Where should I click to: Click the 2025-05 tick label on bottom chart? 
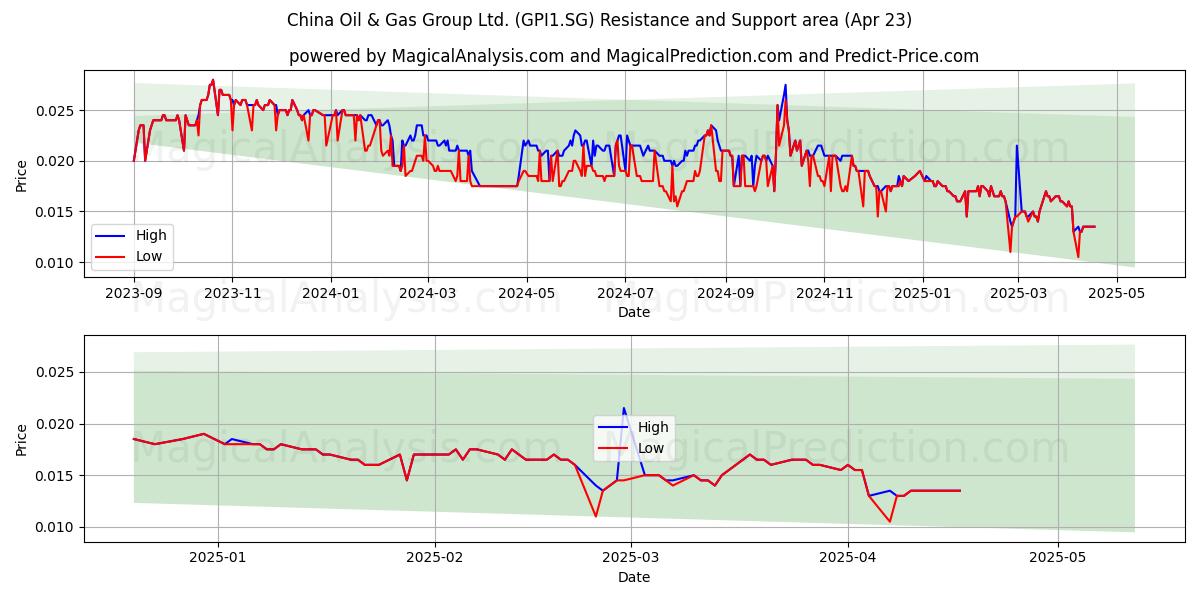1058,558
